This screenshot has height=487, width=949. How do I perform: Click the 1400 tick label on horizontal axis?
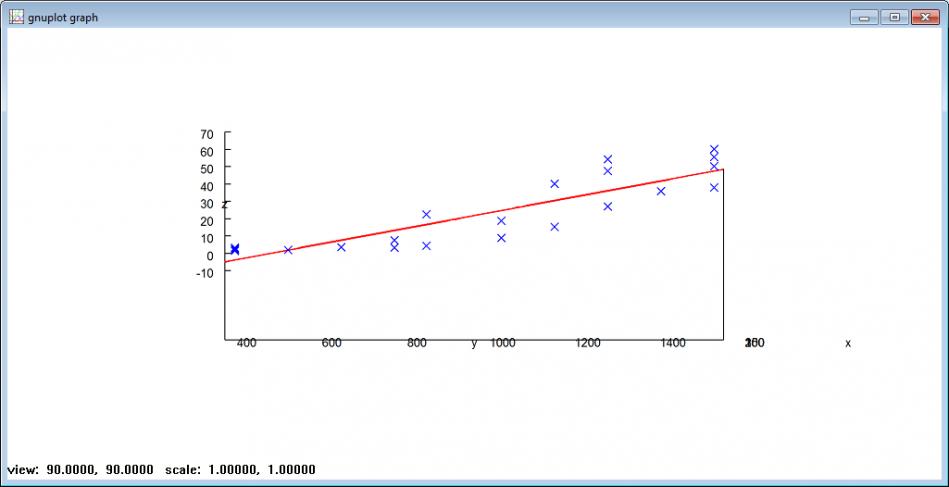(673, 343)
